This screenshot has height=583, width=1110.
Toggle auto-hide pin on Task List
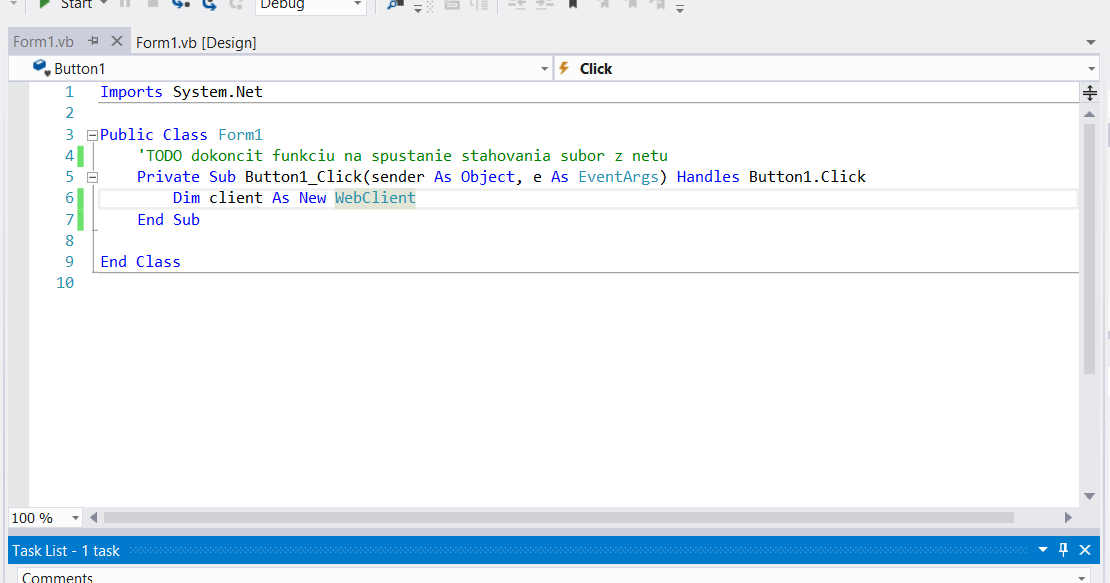[x=1063, y=550]
